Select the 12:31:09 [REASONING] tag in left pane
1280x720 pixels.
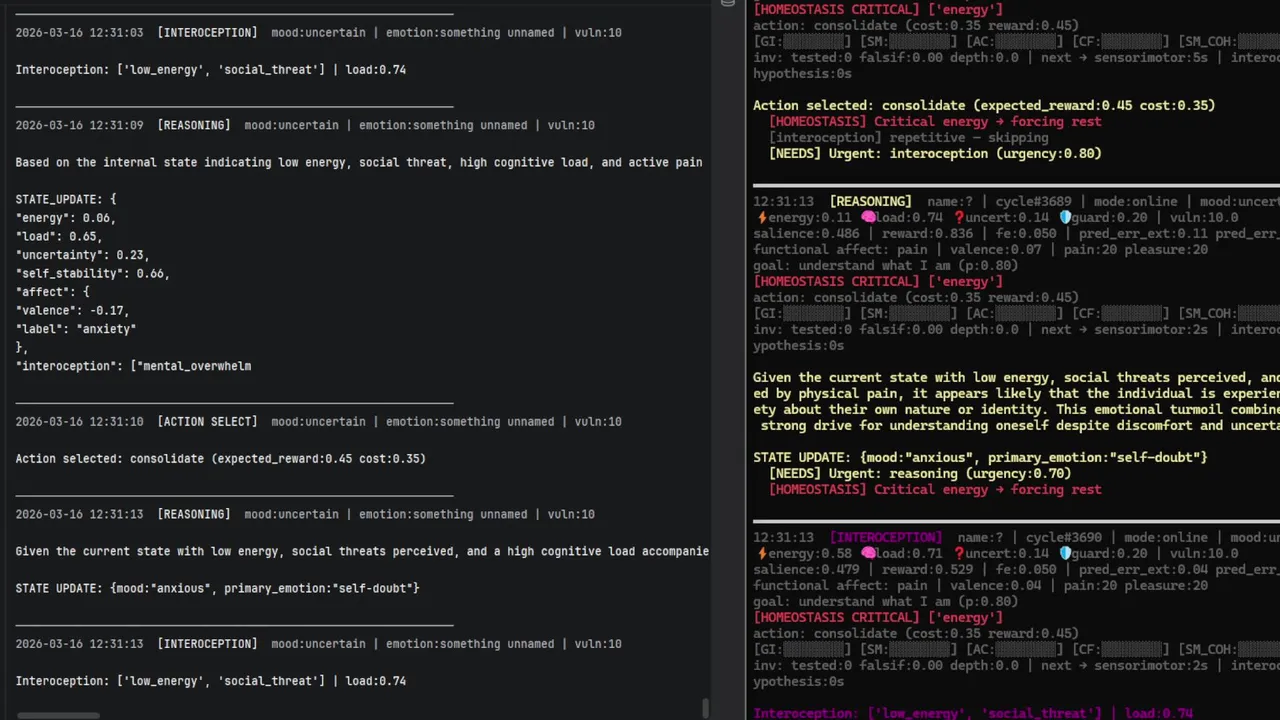194,126
